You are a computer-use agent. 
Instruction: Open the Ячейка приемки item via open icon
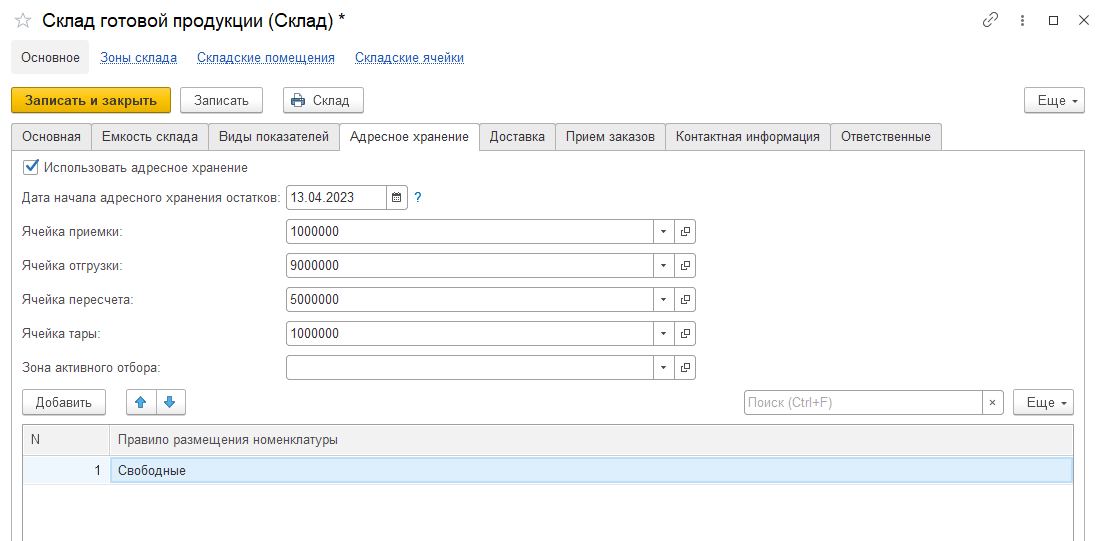click(x=686, y=232)
